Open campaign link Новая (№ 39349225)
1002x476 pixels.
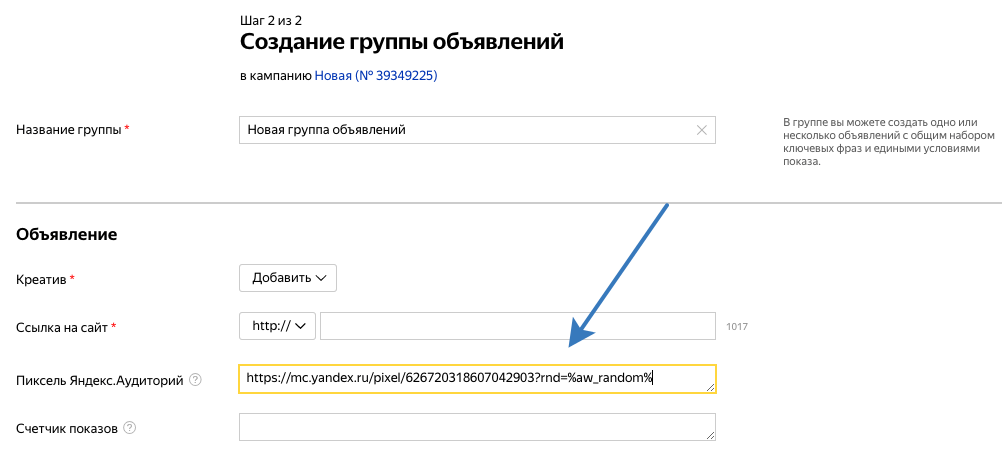pos(376,75)
